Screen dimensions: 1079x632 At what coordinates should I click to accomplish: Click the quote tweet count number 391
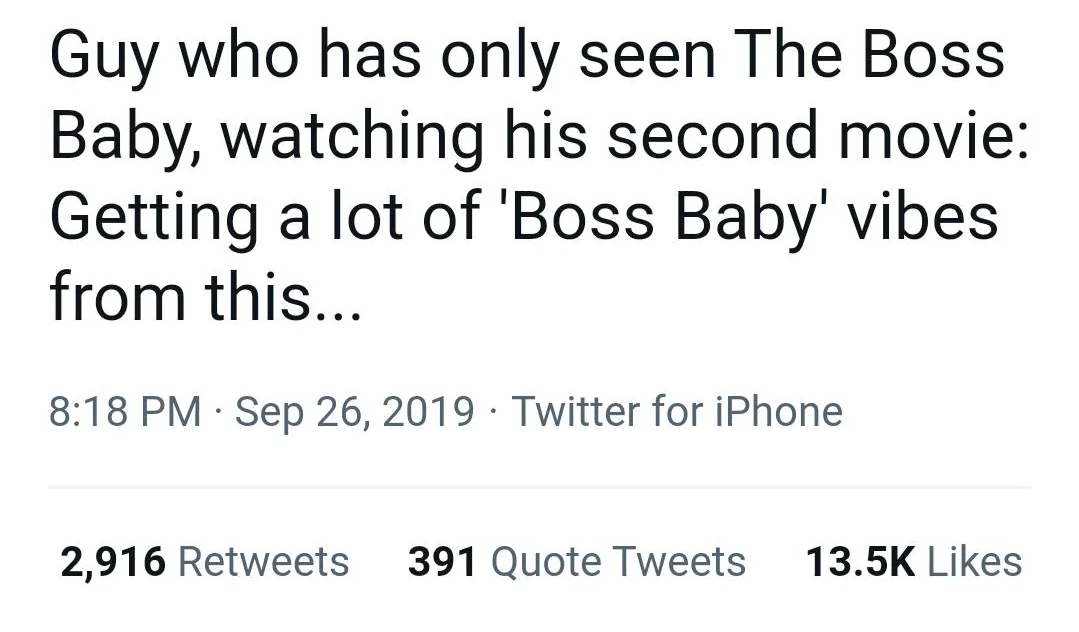[442, 560]
